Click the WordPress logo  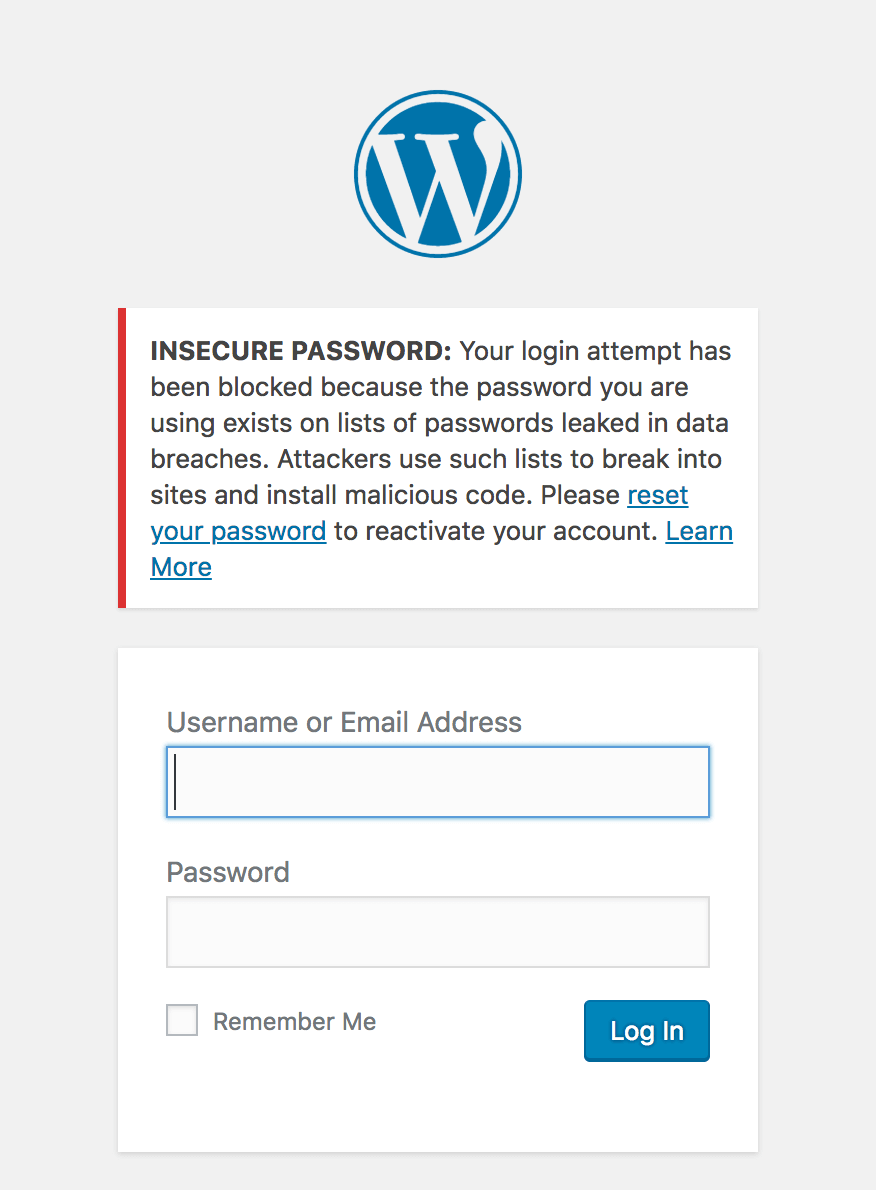point(437,175)
